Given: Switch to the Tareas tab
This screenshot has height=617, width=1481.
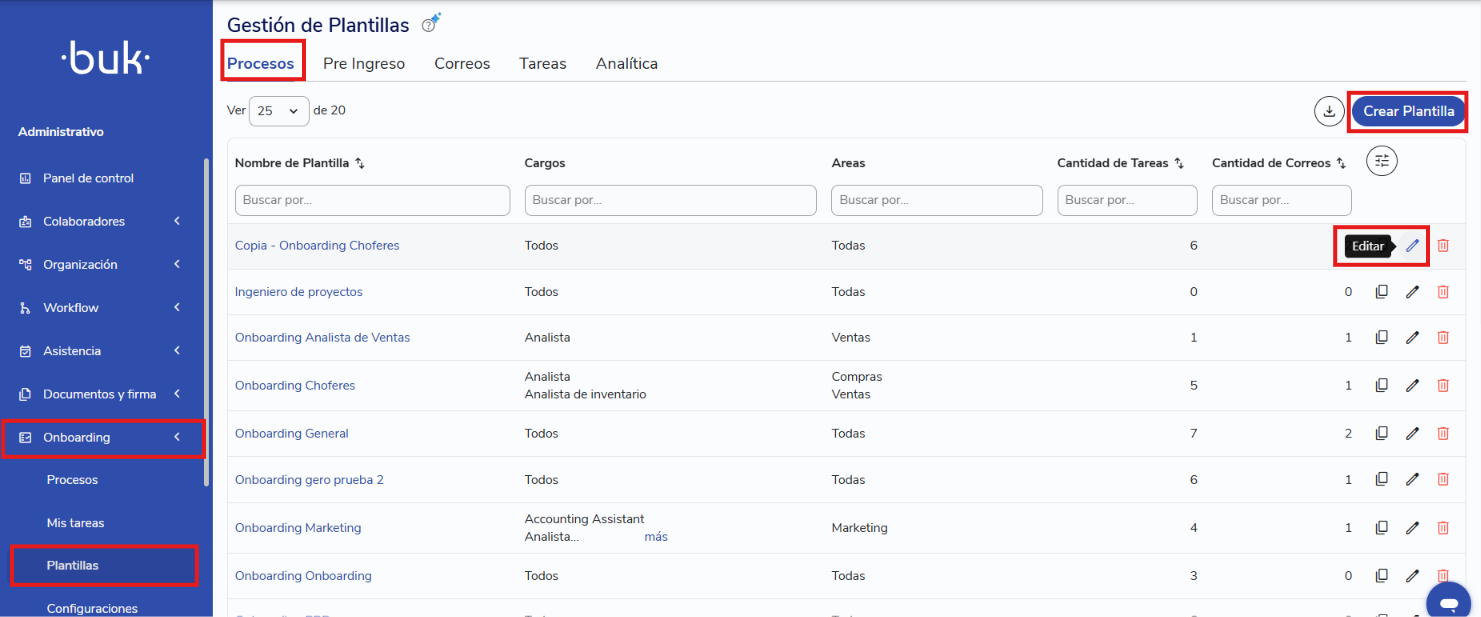Looking at the screenshot, I should 543,63.
